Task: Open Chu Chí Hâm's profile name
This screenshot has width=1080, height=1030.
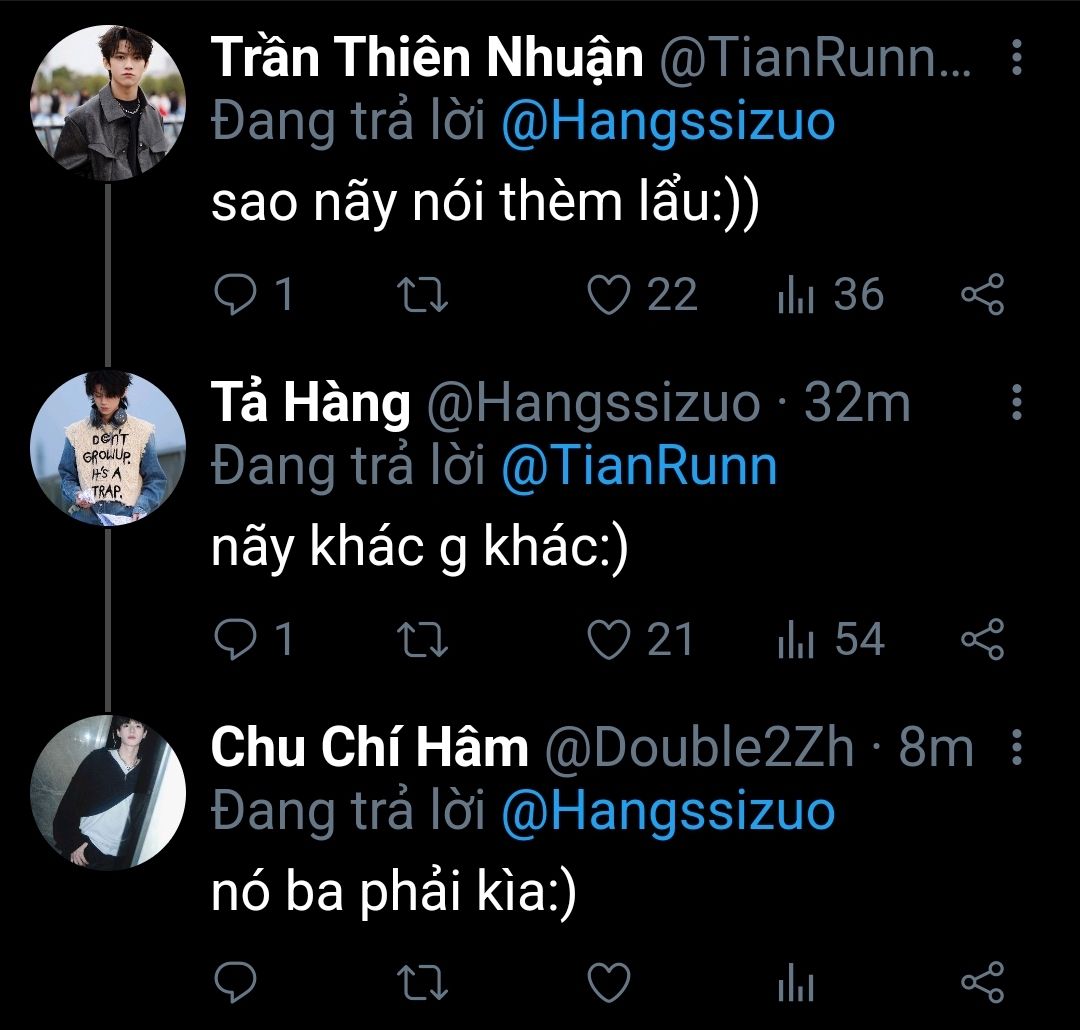Action: (x=370, y=748)
